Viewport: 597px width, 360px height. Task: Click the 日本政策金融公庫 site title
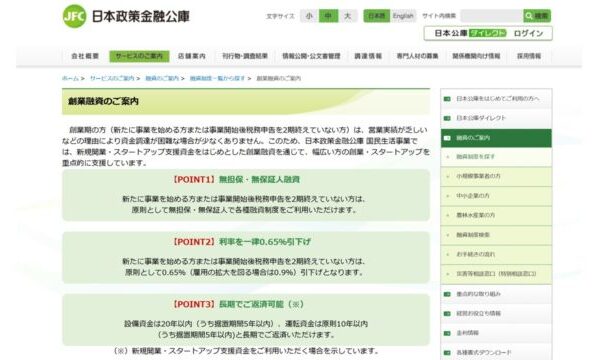coord(140,16)
